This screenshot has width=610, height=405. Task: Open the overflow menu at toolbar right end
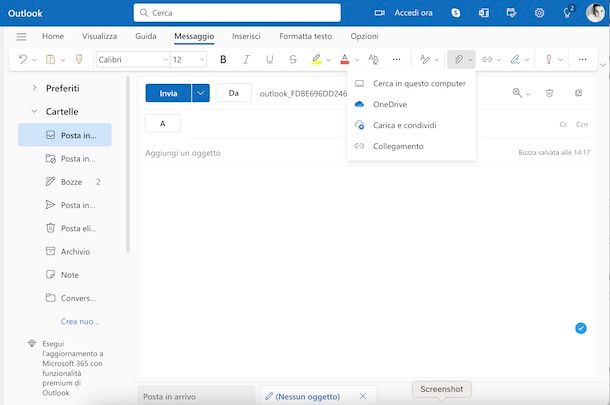click(582, 59)
